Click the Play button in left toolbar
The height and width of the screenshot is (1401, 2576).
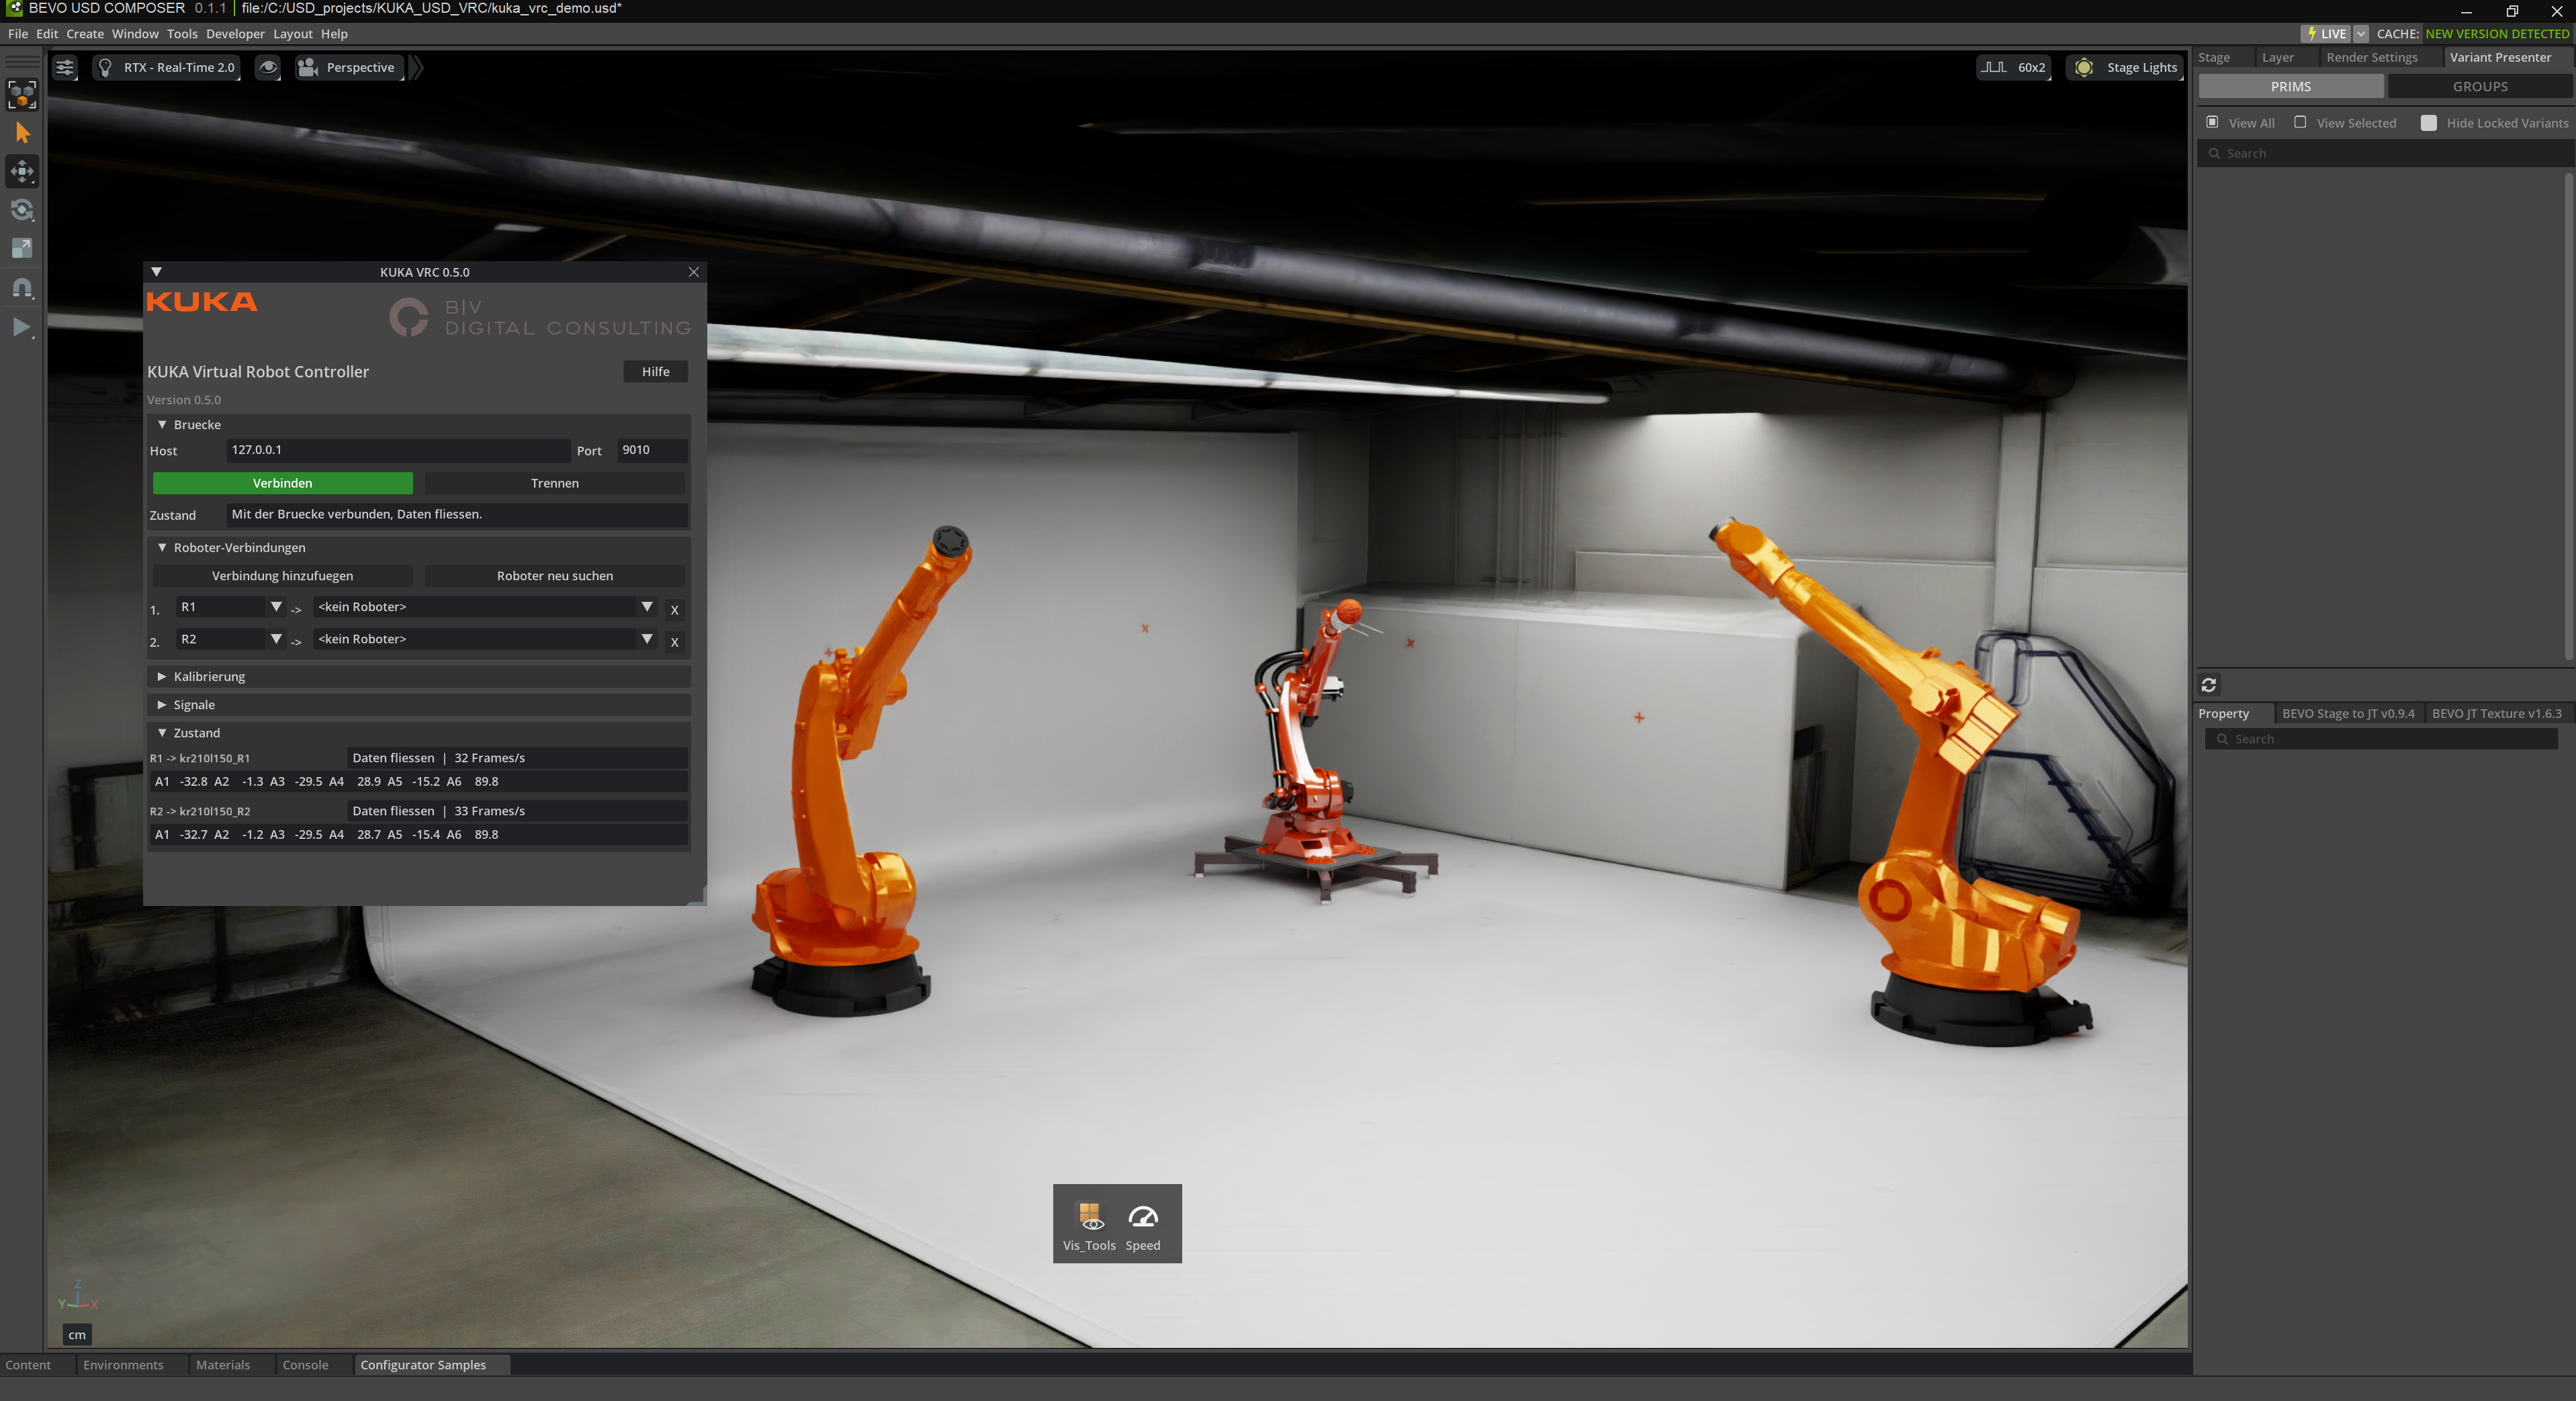[x=22, y=327]
